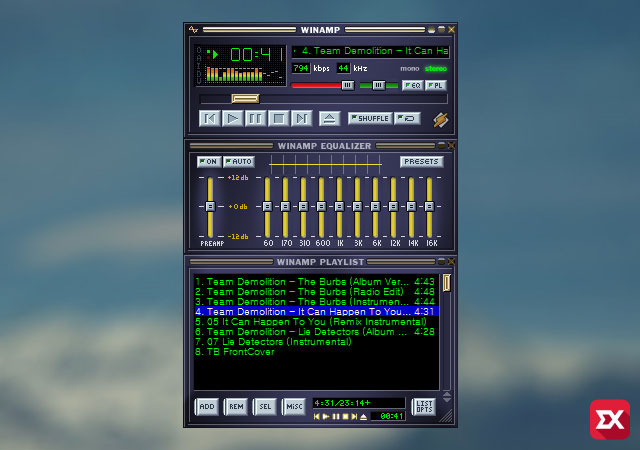Viewport: 640px width, 450px height.
Task: Toggle the EQ window button
Action: [412, 86]
